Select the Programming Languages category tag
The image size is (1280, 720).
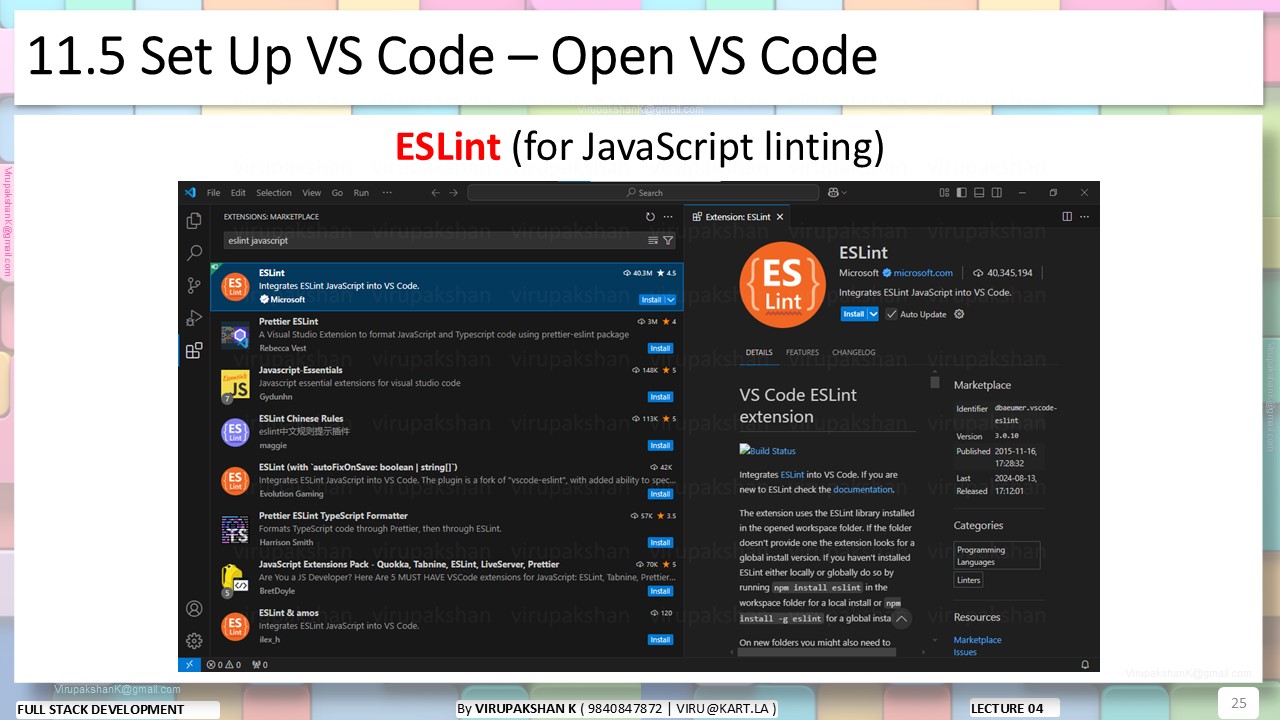[x=997, y=555]
